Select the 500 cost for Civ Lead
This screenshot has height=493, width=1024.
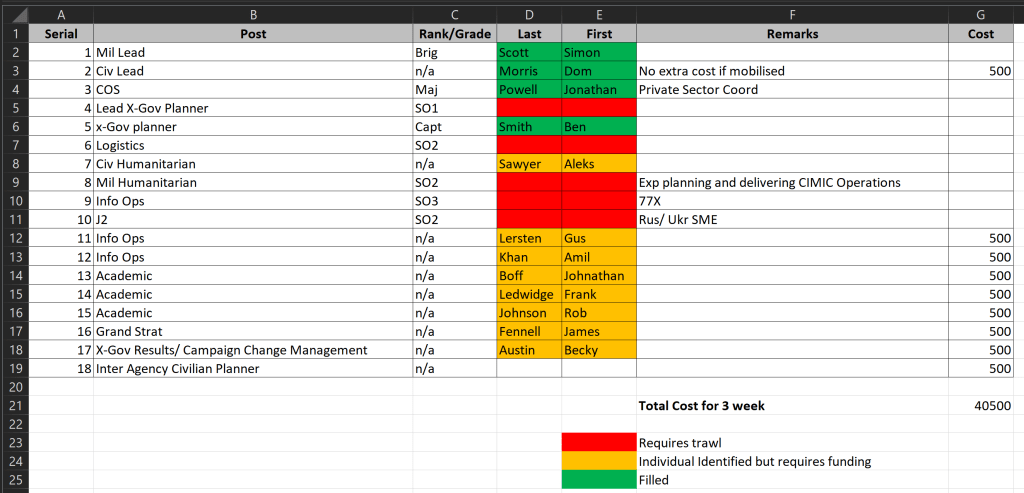[981, 71]
